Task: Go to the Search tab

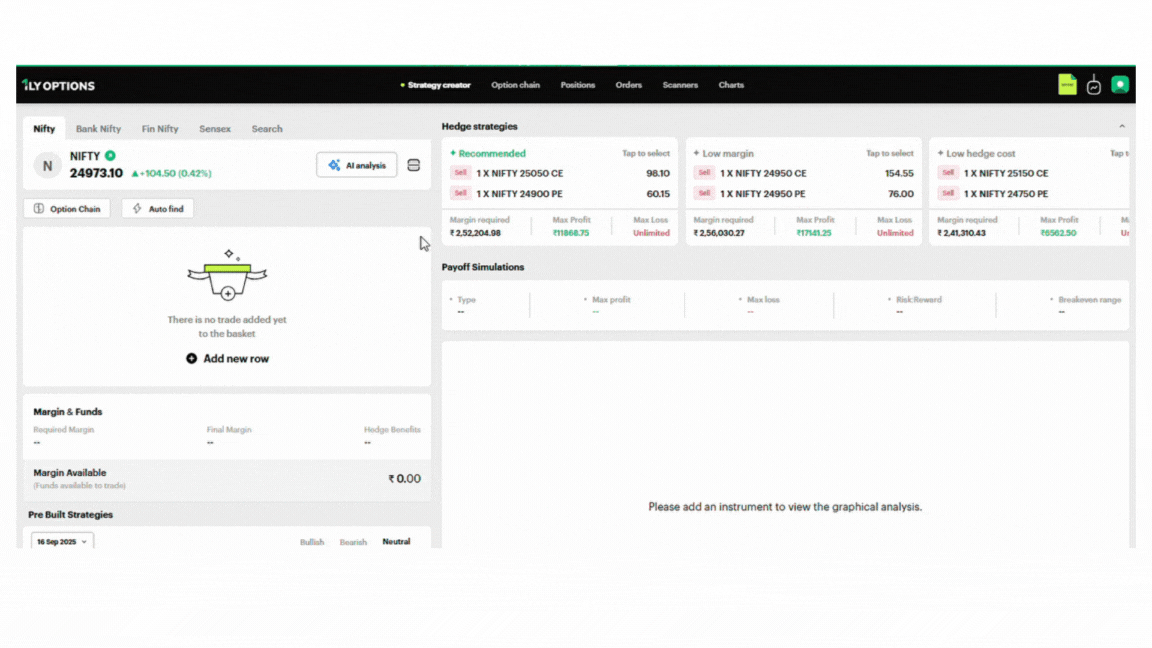Action: tap(267, 129)
